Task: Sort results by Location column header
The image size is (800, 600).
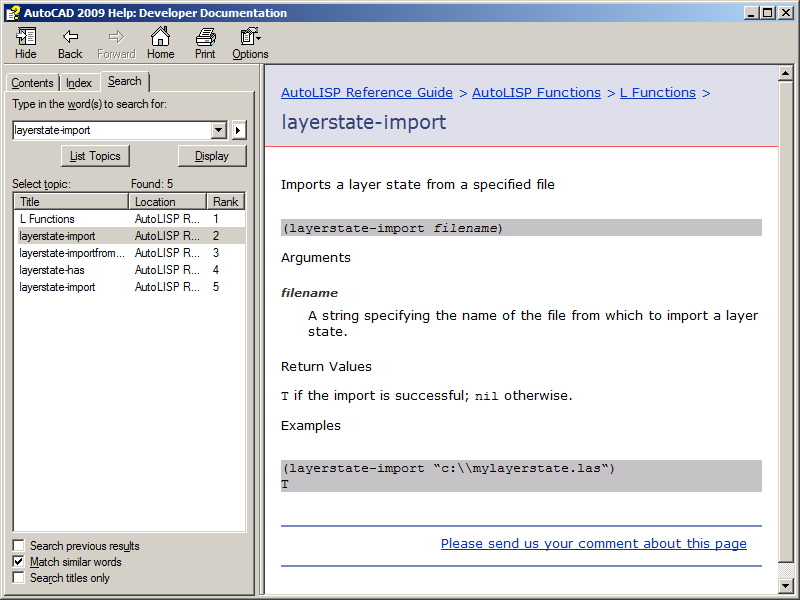Action: tap(167, 202)
